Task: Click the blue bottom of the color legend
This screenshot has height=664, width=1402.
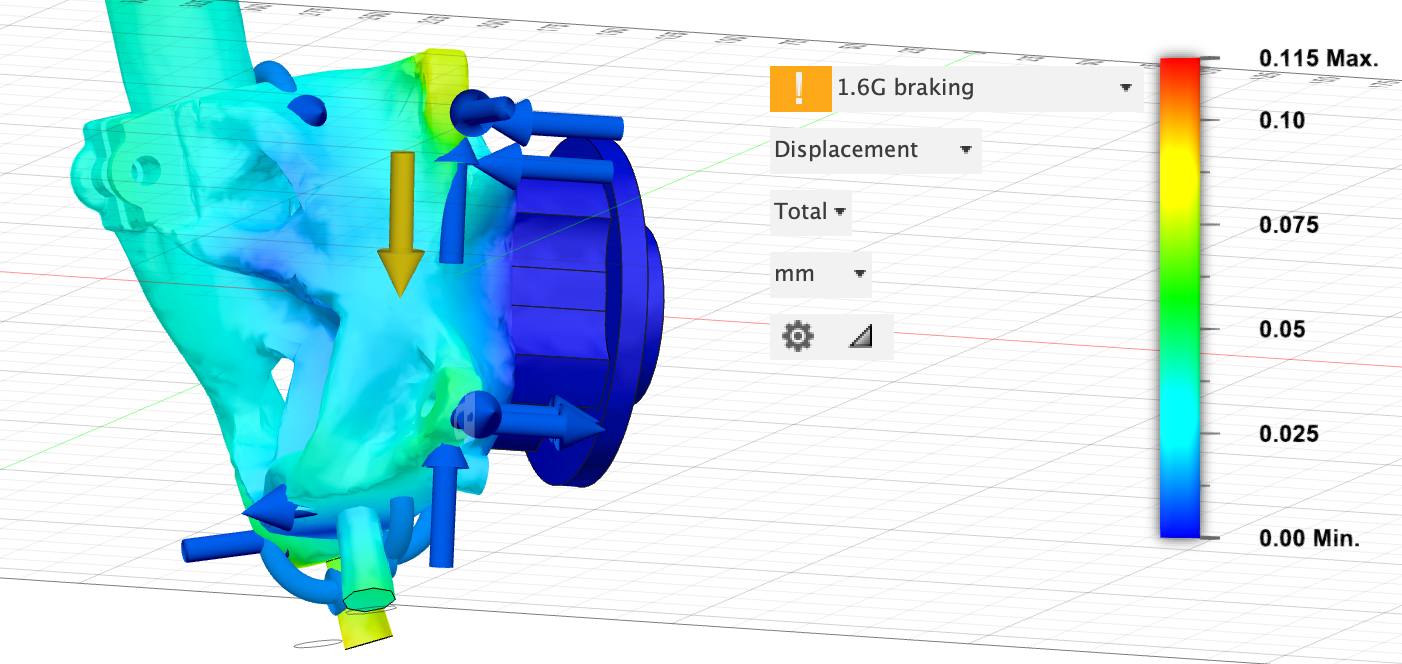Action: point(1179,525)
